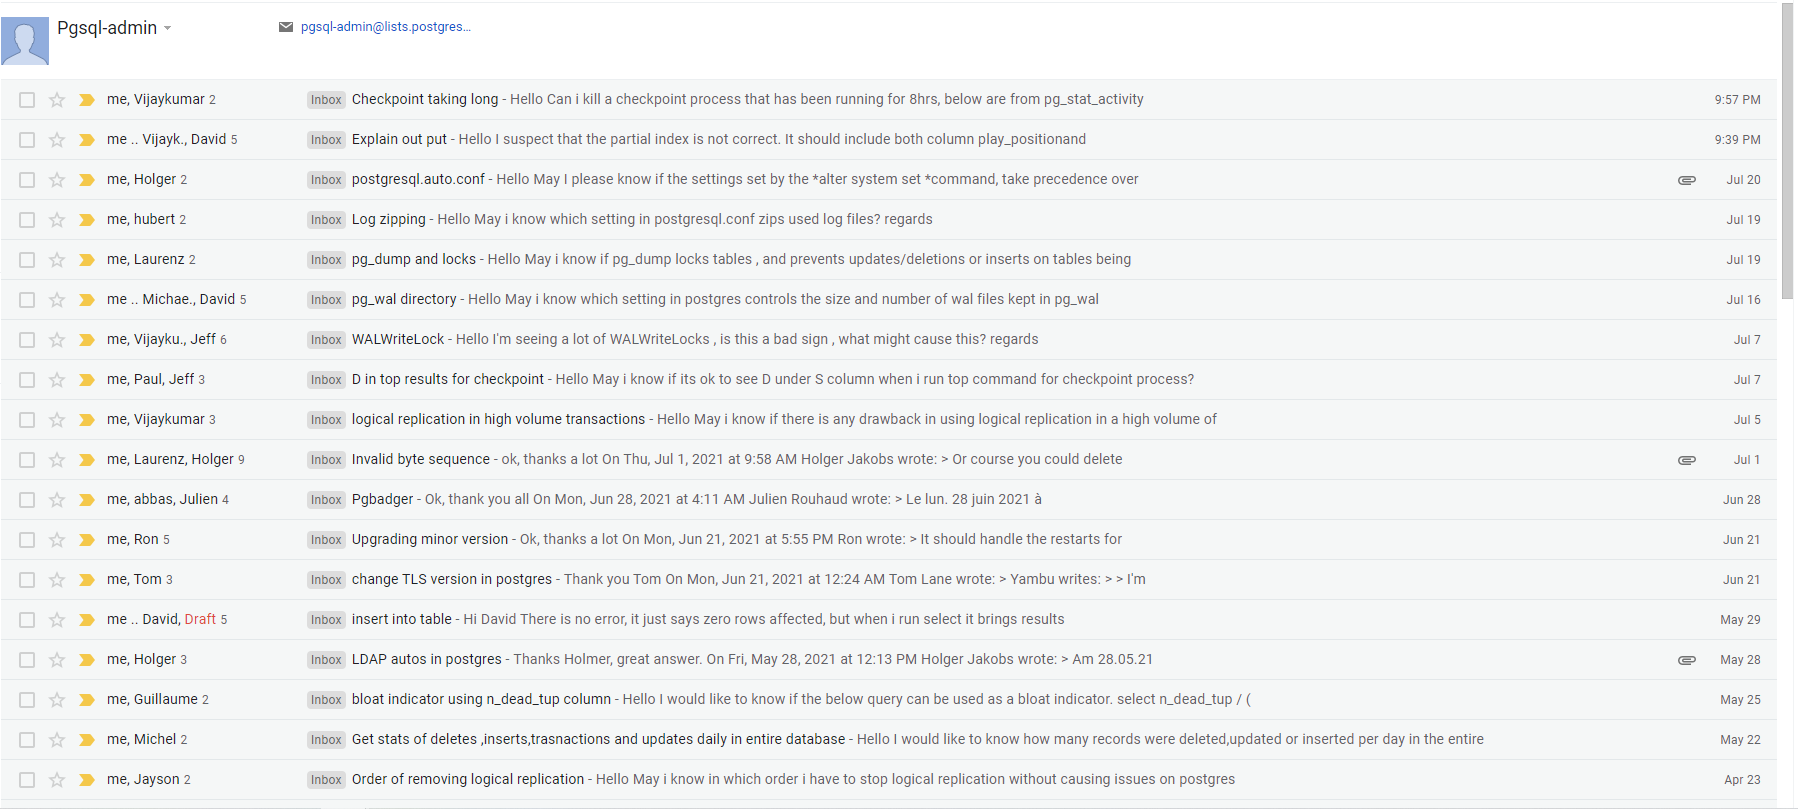
Task: Click the Inbox label on Pgbadger email
Action: [x=326, y=500]
